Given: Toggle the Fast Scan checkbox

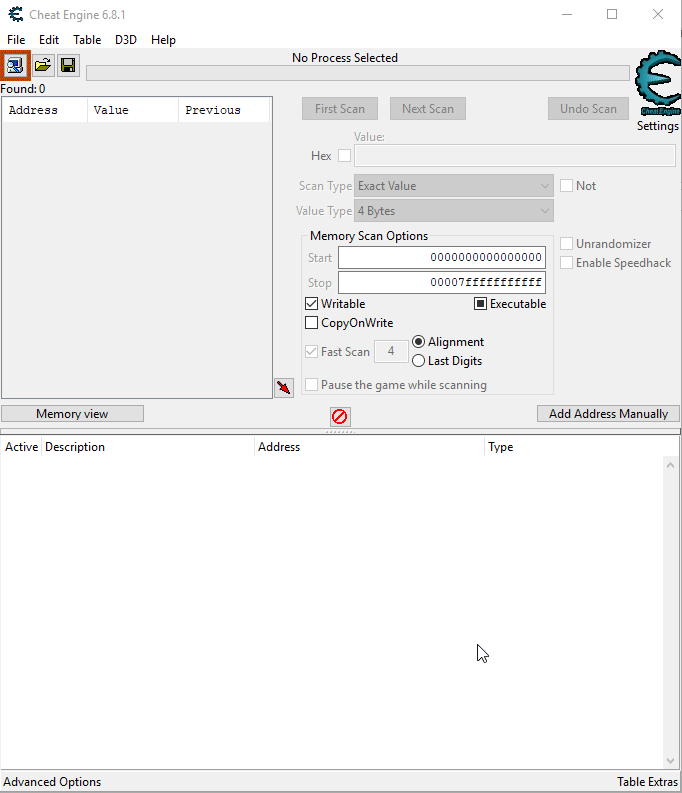Looking at the screenshot, I should 311,351.
